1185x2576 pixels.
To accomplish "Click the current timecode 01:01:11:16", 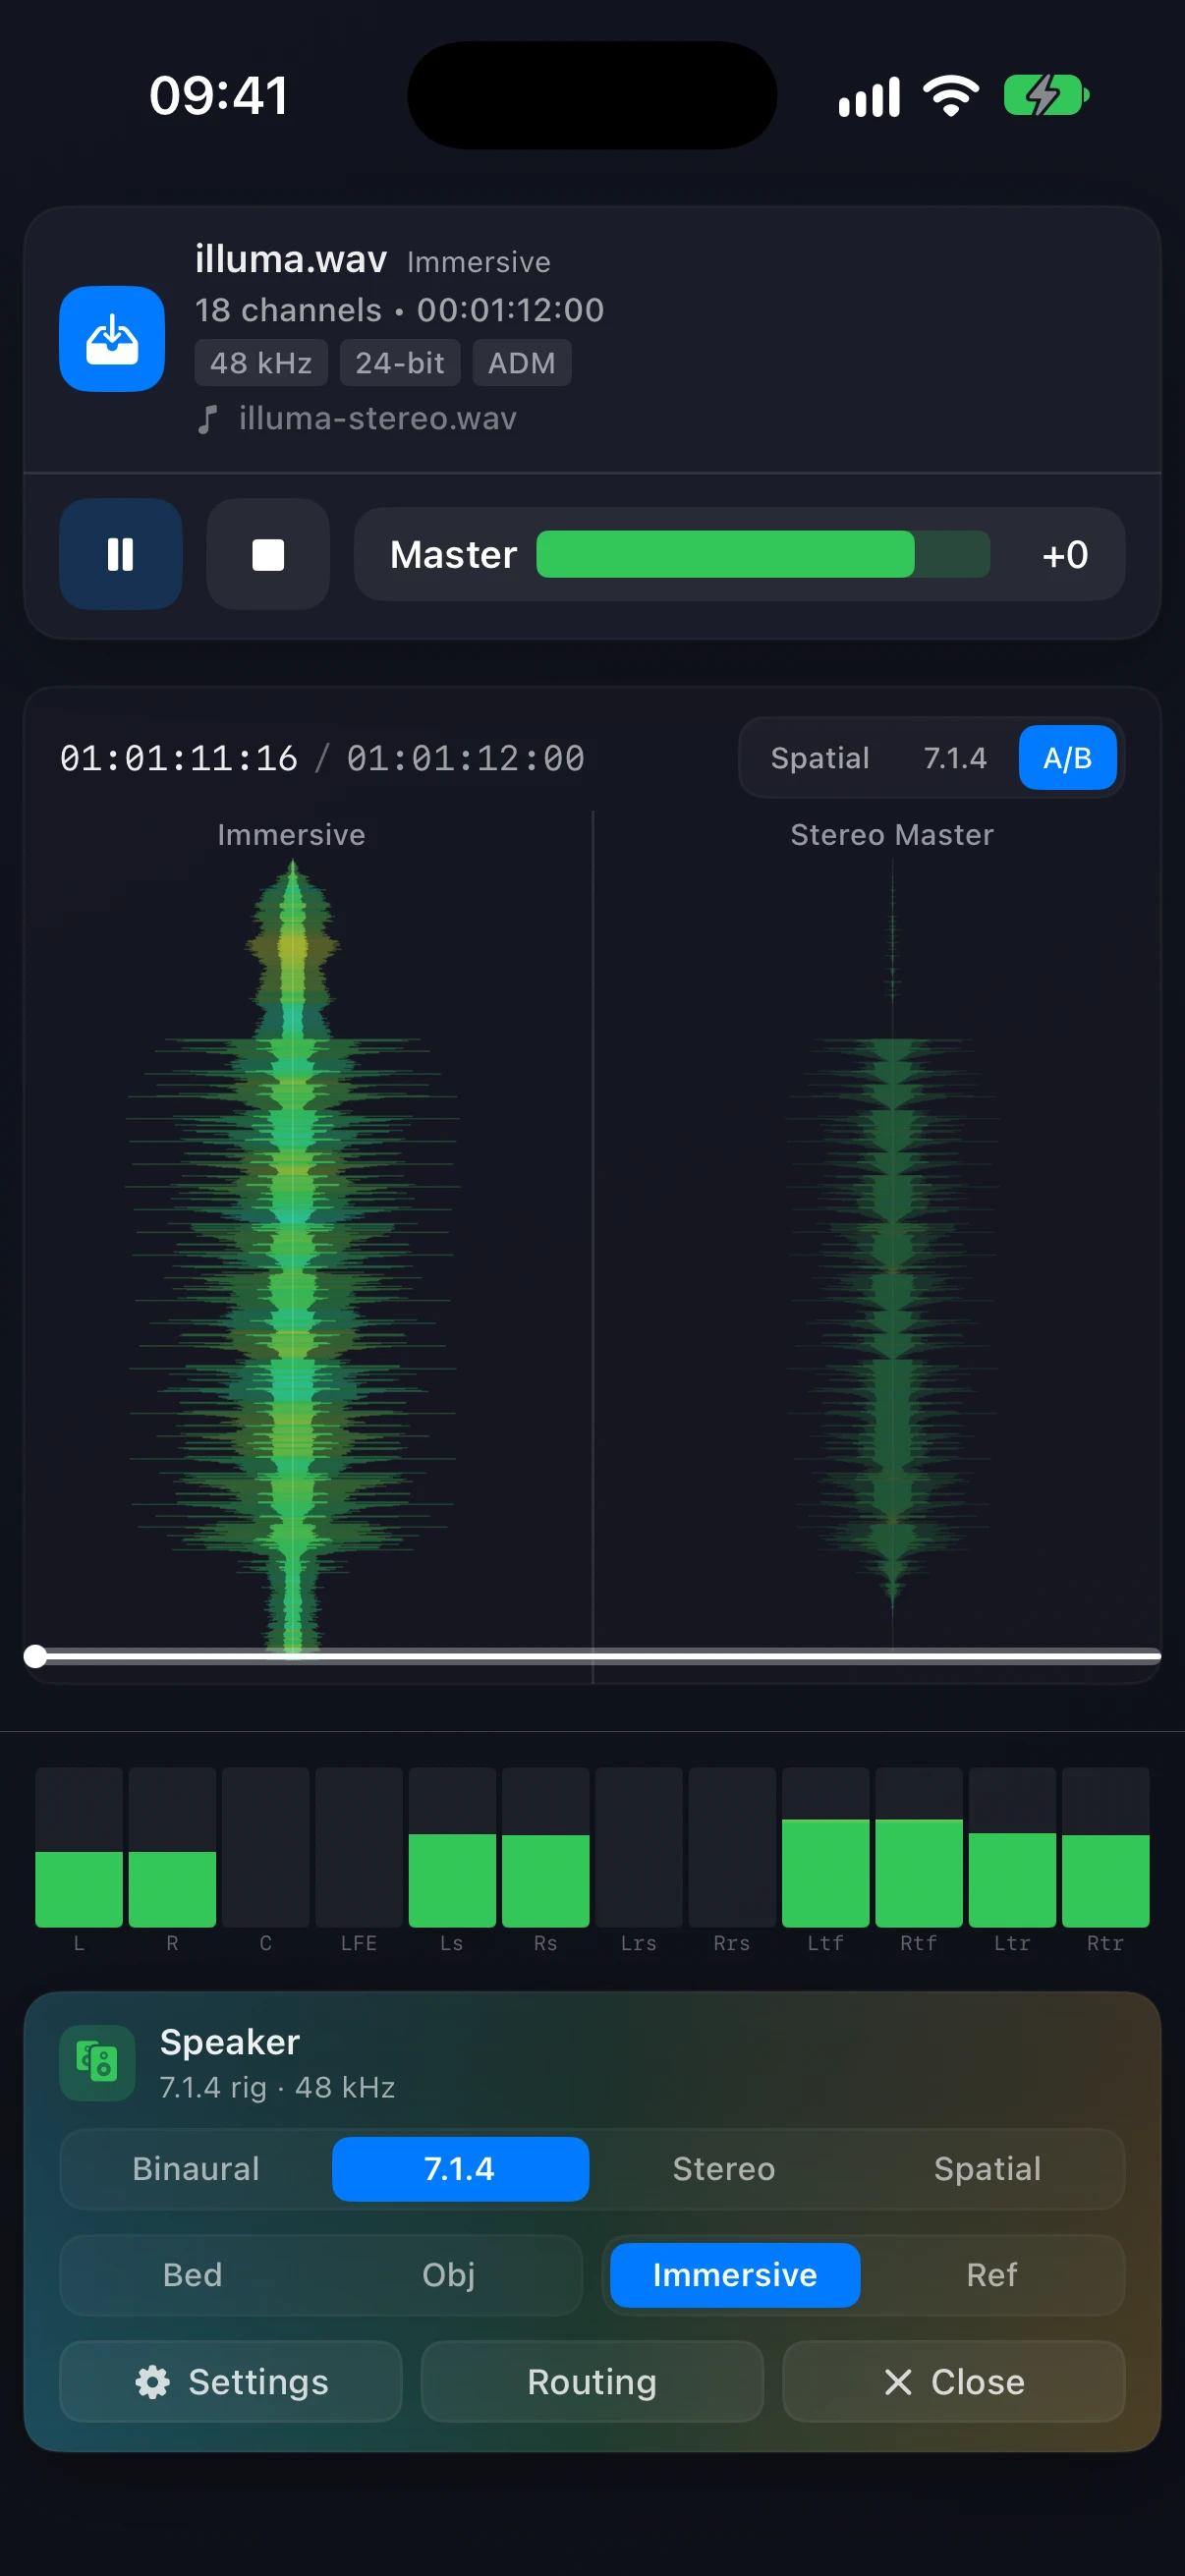I will (x=179, y=758).
